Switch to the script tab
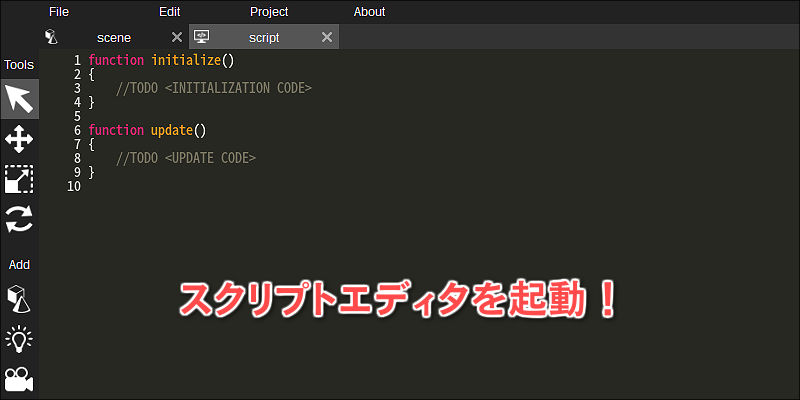 point(264,37)
